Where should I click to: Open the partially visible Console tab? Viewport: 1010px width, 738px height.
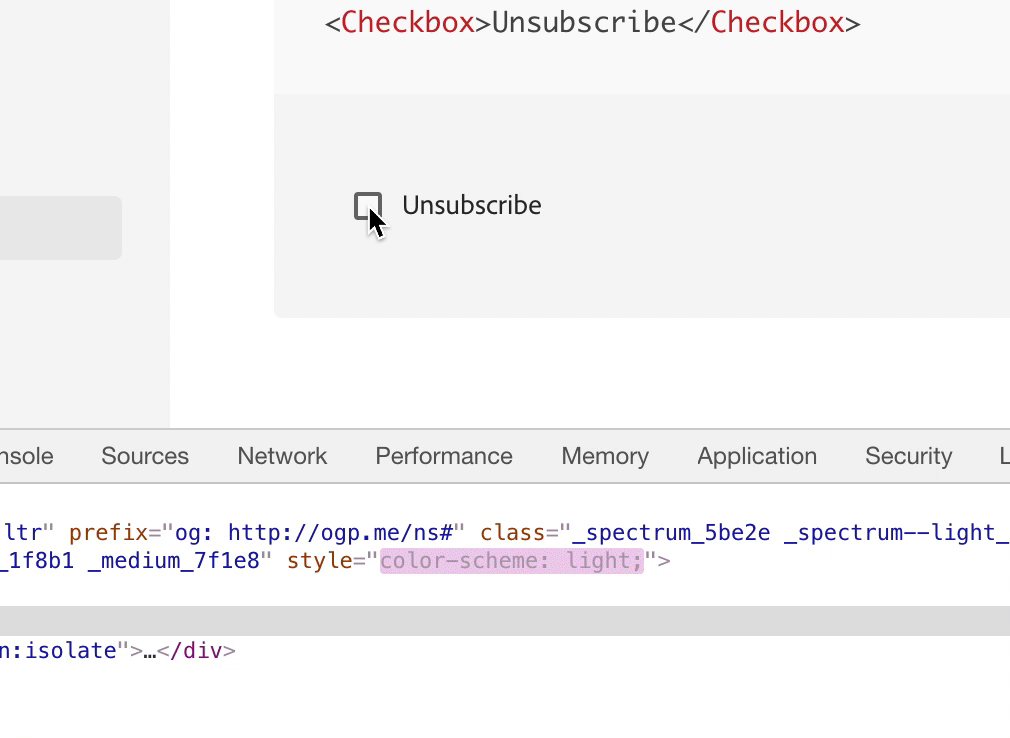coord(26,456)
